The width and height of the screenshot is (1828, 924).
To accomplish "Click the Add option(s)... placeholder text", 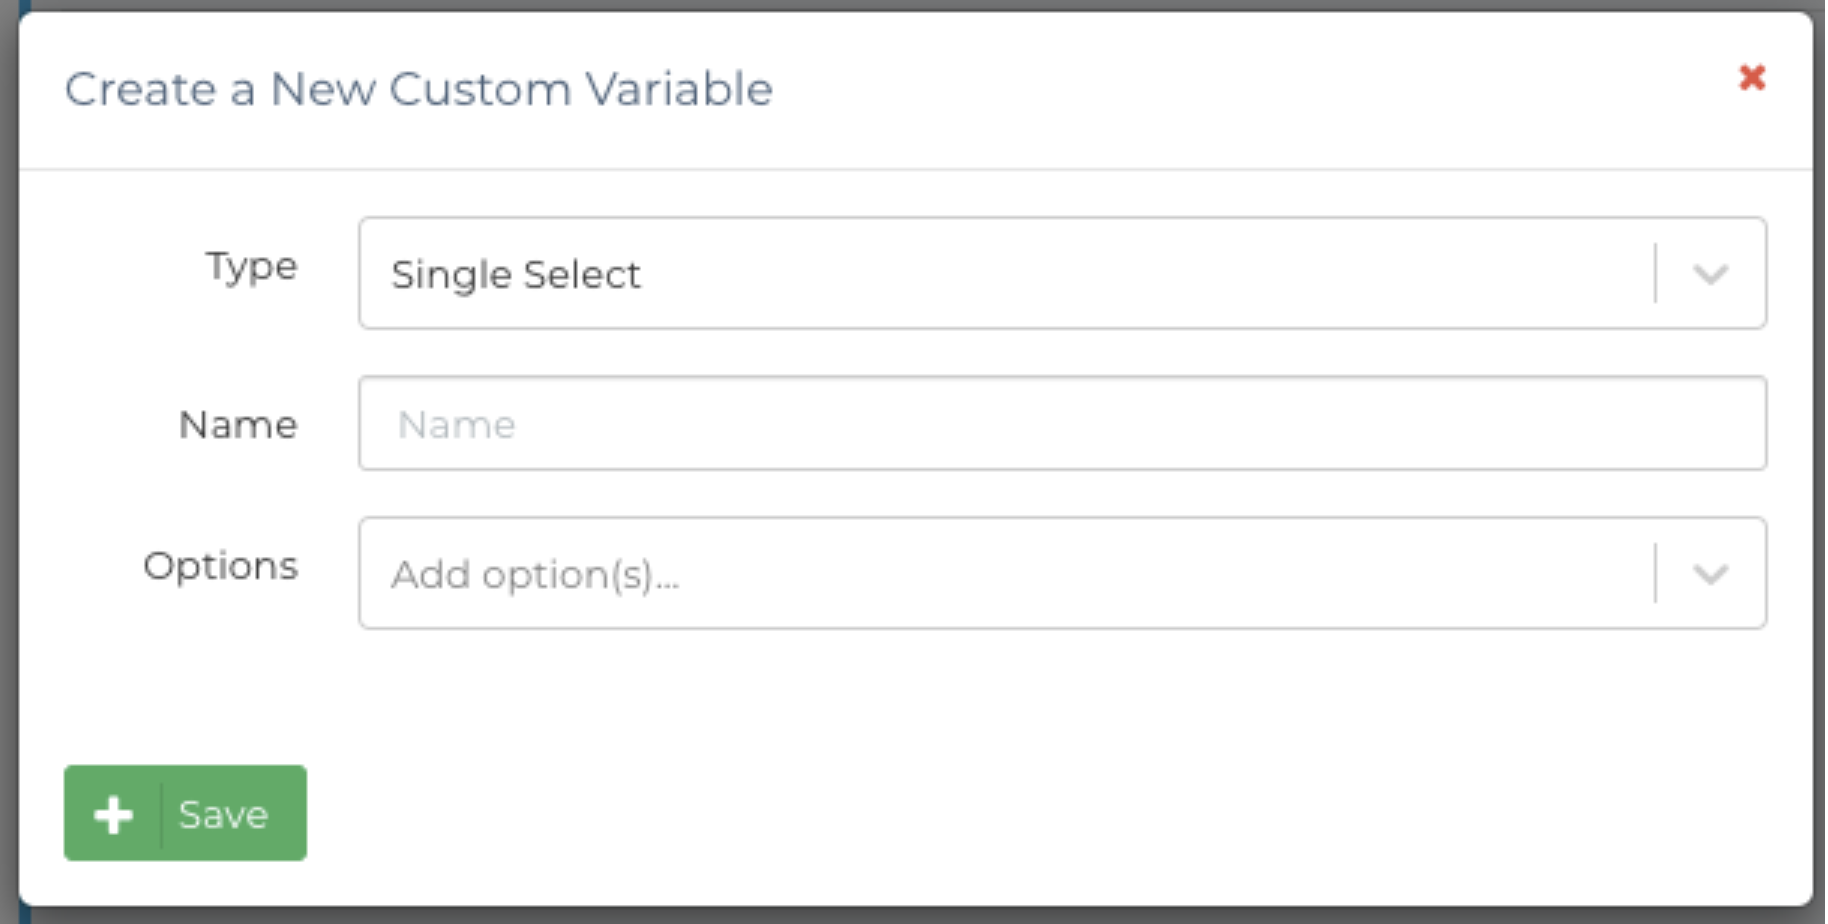I will 534,575.
